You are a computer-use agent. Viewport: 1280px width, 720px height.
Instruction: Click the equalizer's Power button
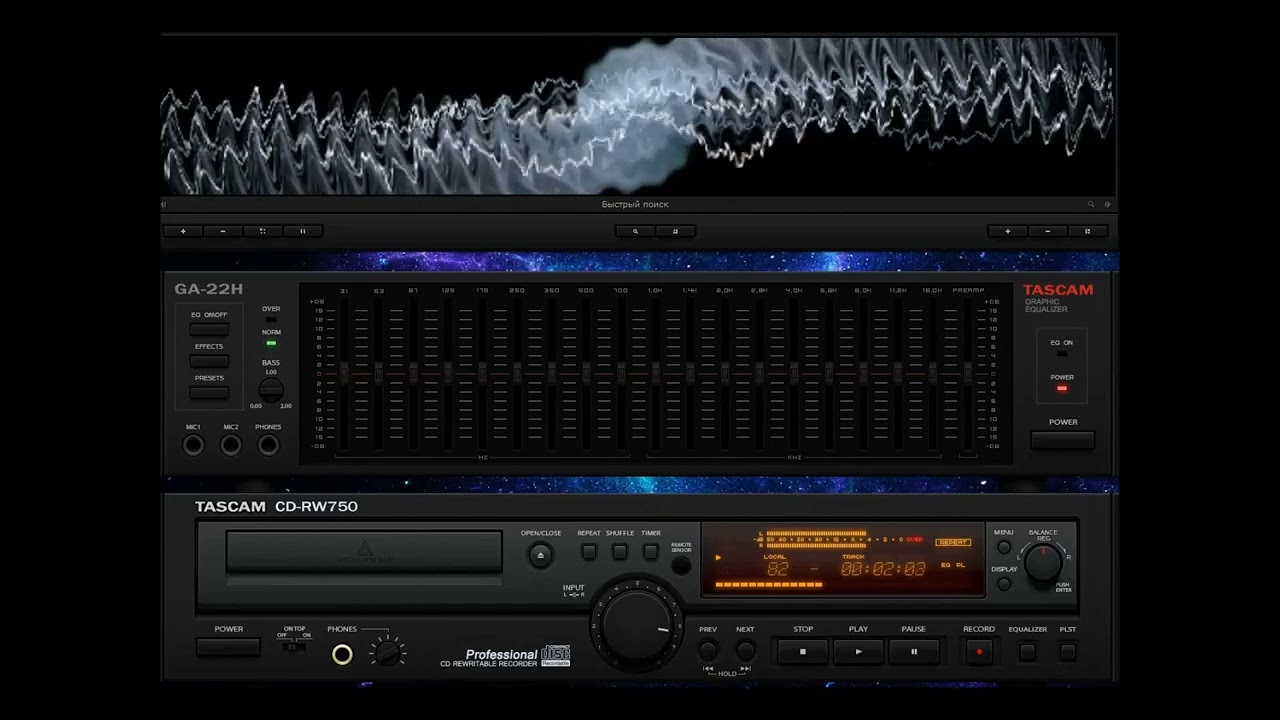point(1063,440)
